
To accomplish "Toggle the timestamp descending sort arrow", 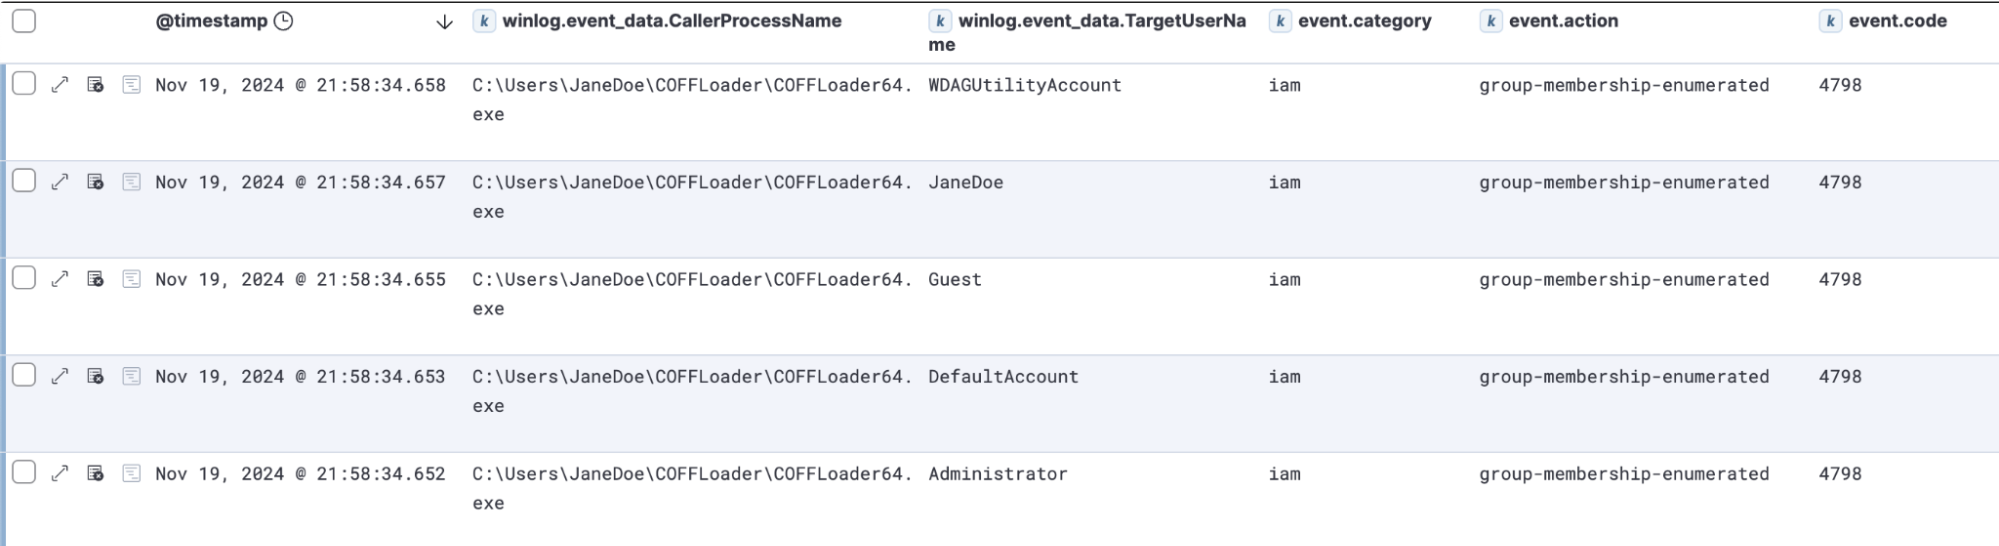I will tap(445, 22).
